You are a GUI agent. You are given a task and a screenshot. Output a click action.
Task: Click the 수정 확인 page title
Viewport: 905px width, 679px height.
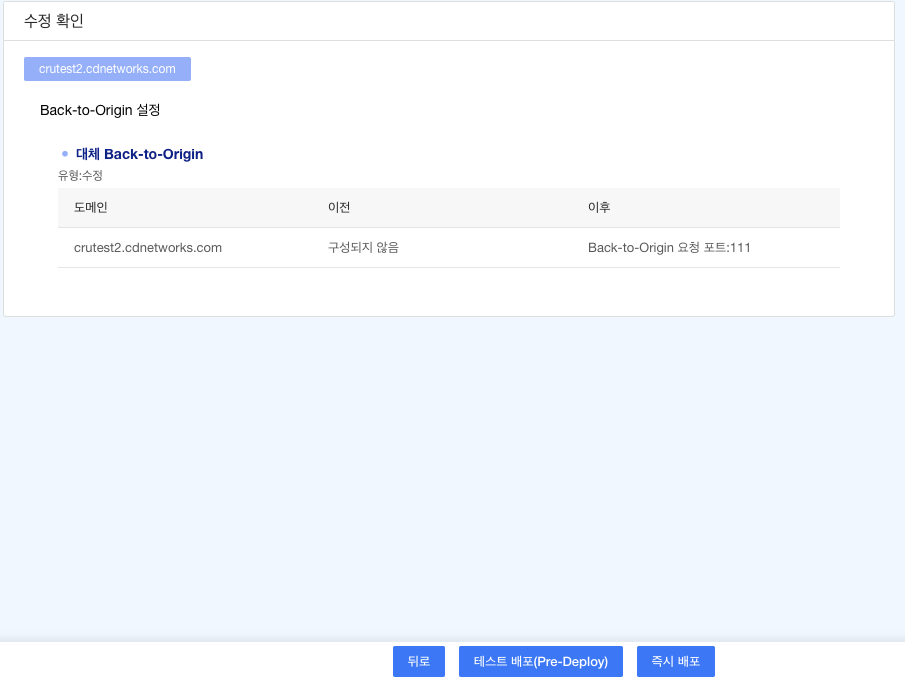[54, 20]
